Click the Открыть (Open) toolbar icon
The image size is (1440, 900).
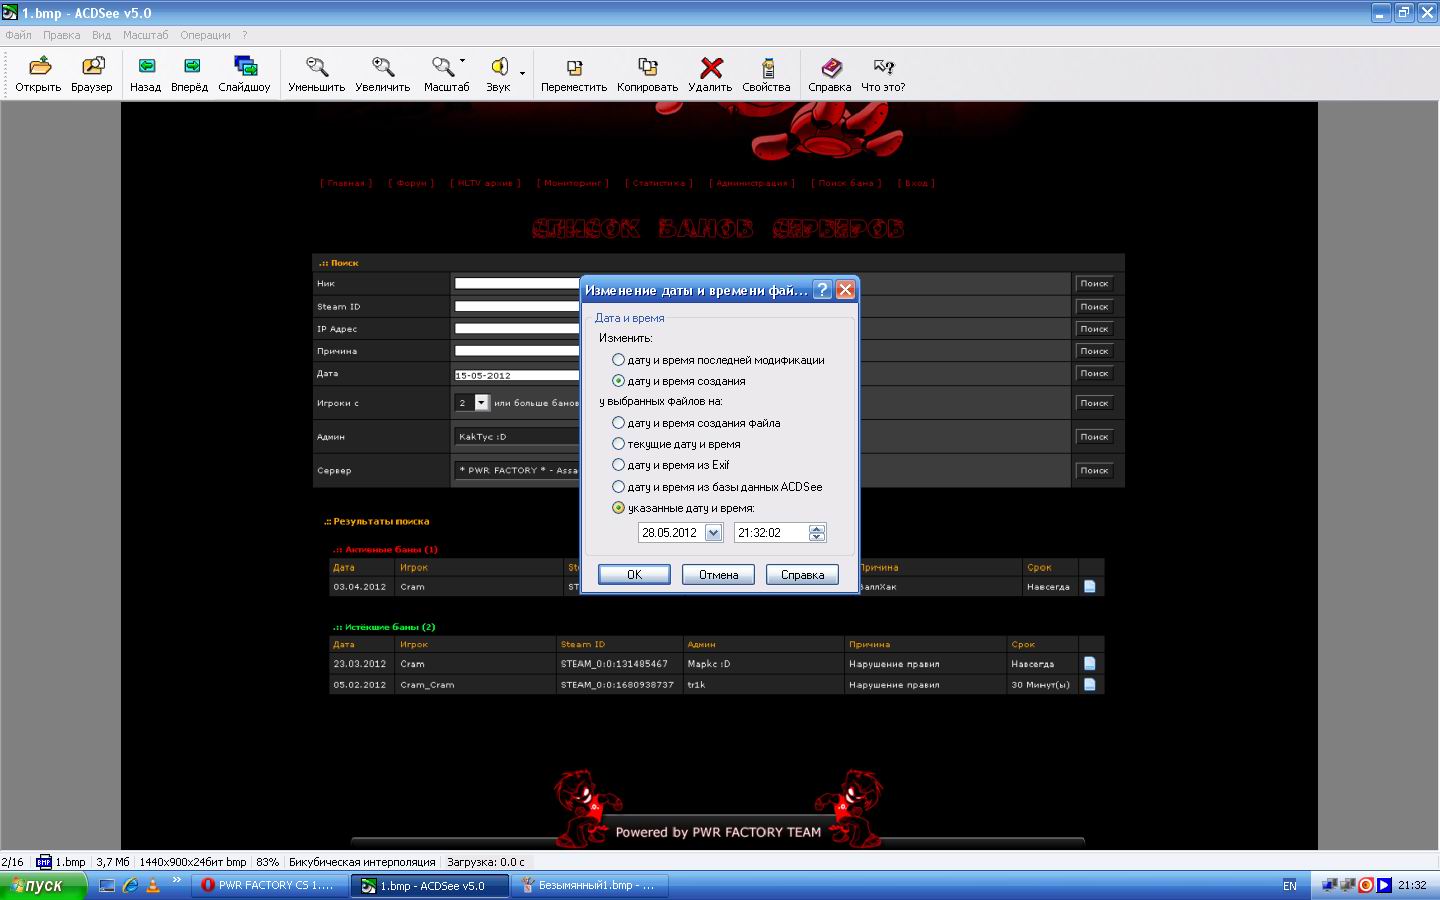[x=39, y=74]
